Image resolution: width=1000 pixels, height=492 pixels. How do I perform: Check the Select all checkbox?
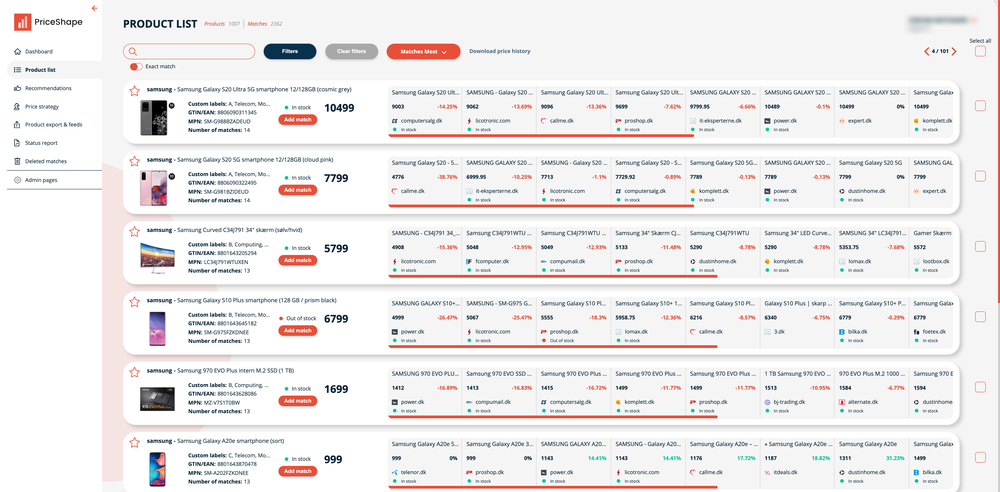[x=980, y=52]
